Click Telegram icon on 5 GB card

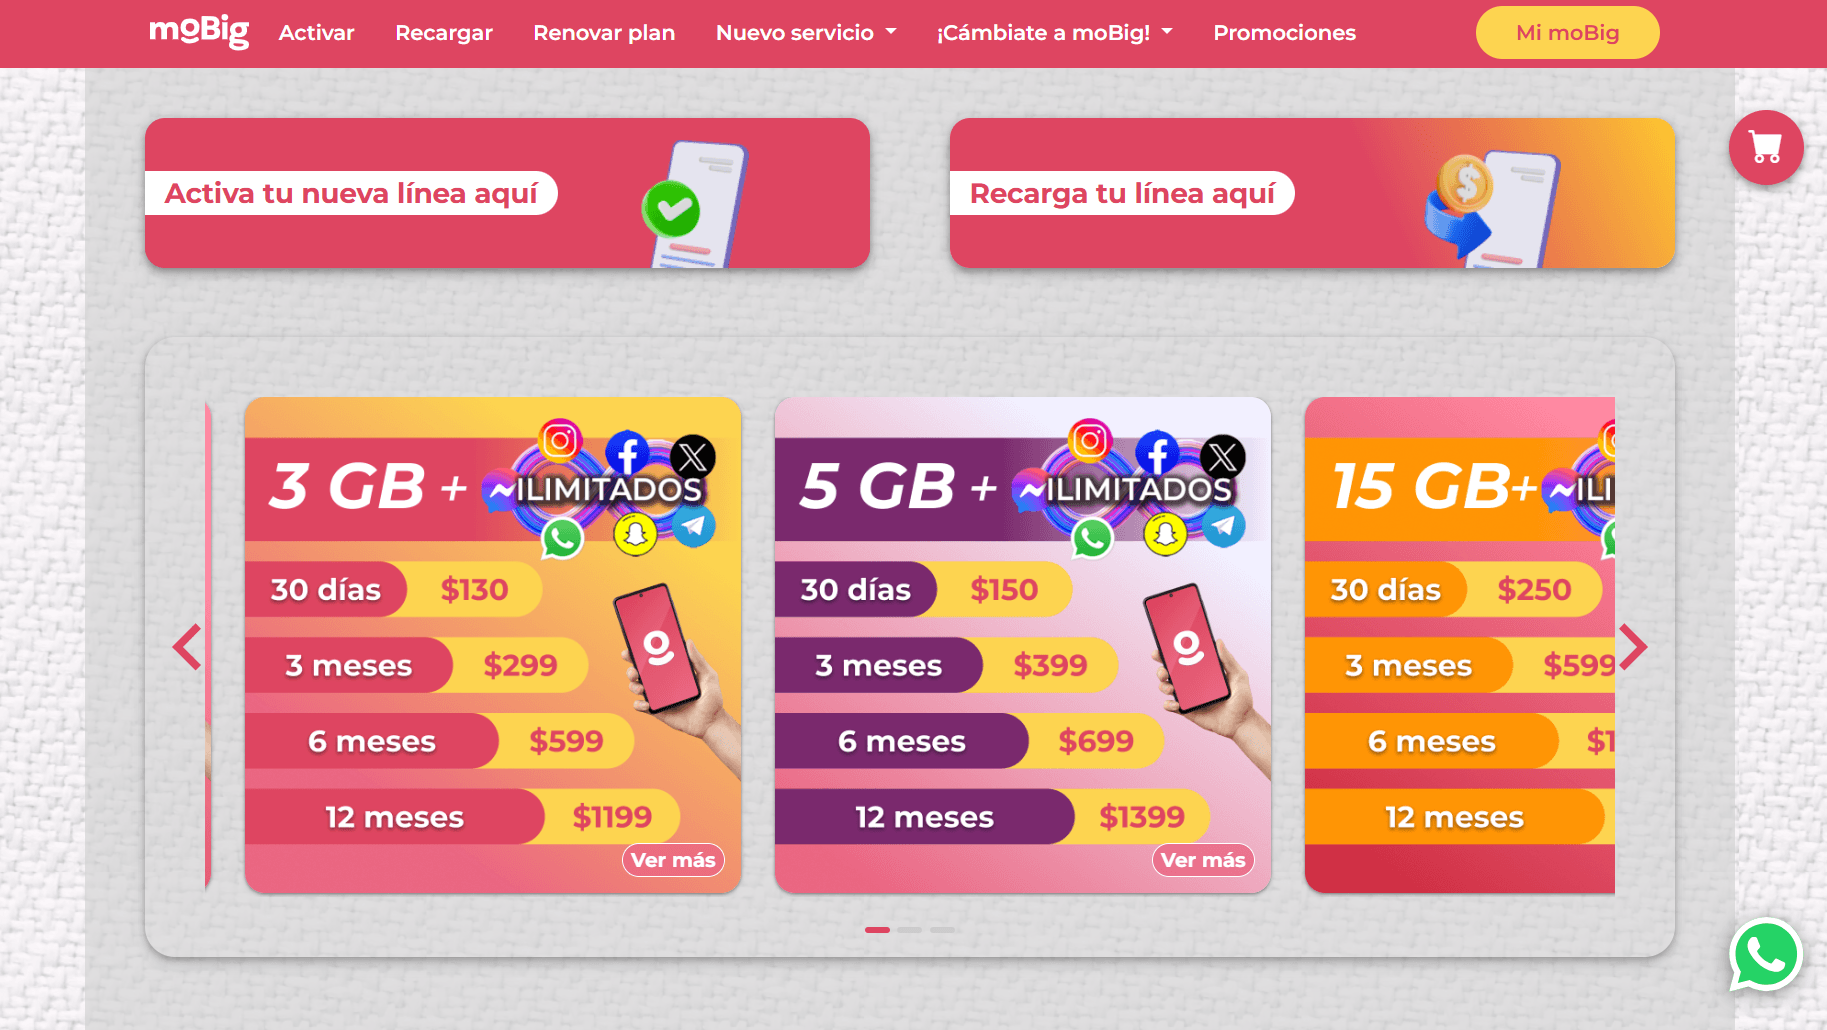coord(1223,525)
